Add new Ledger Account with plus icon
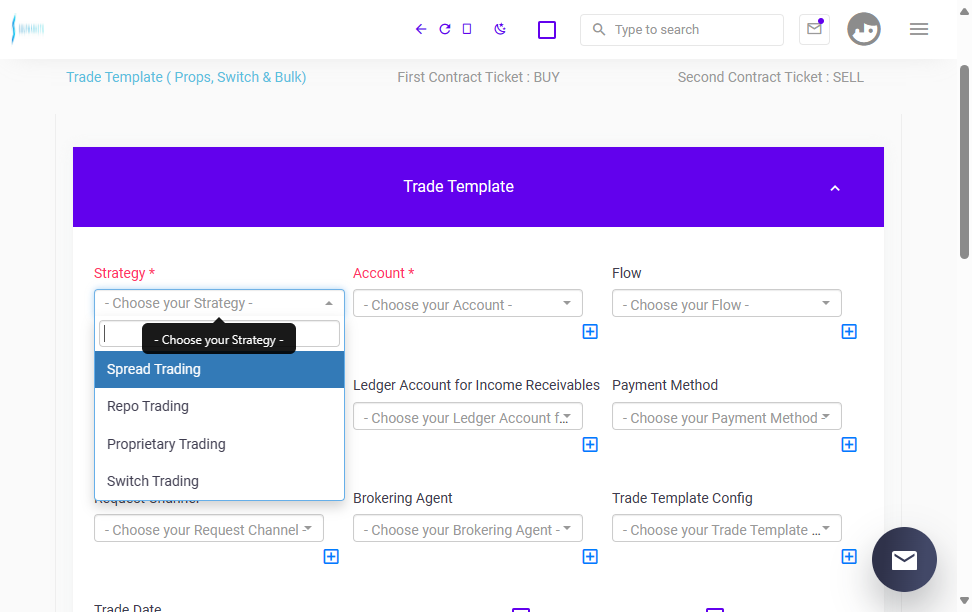This screenshot has width=972, height=612. (590, 445)
